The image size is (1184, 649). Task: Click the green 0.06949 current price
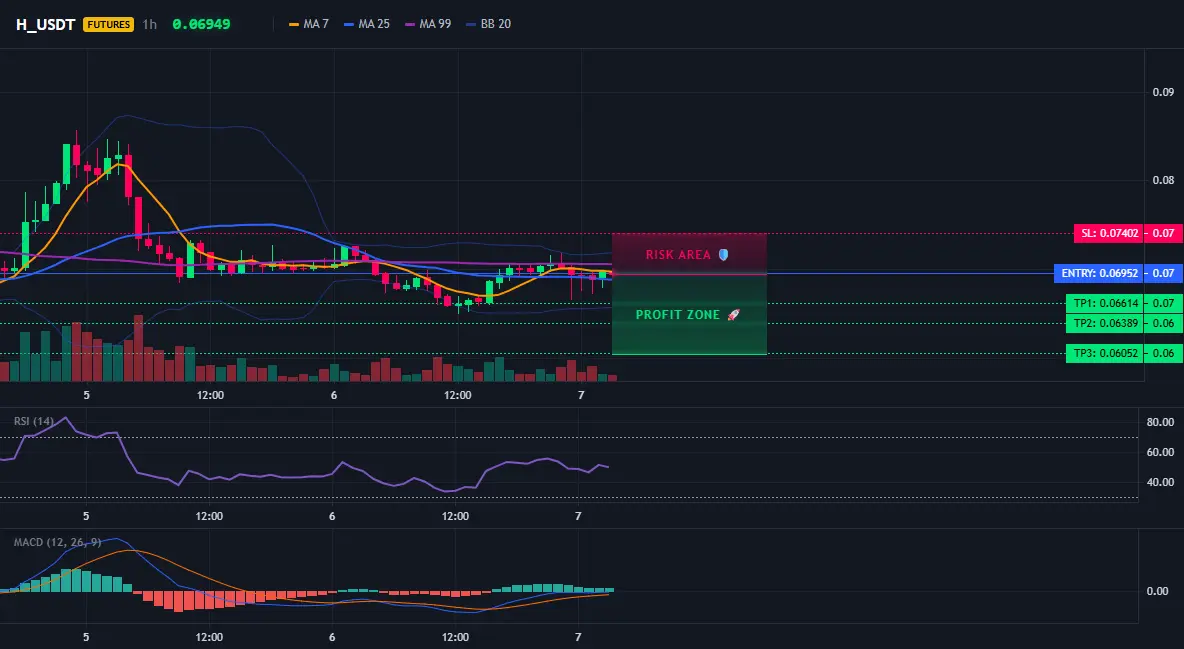202,24
